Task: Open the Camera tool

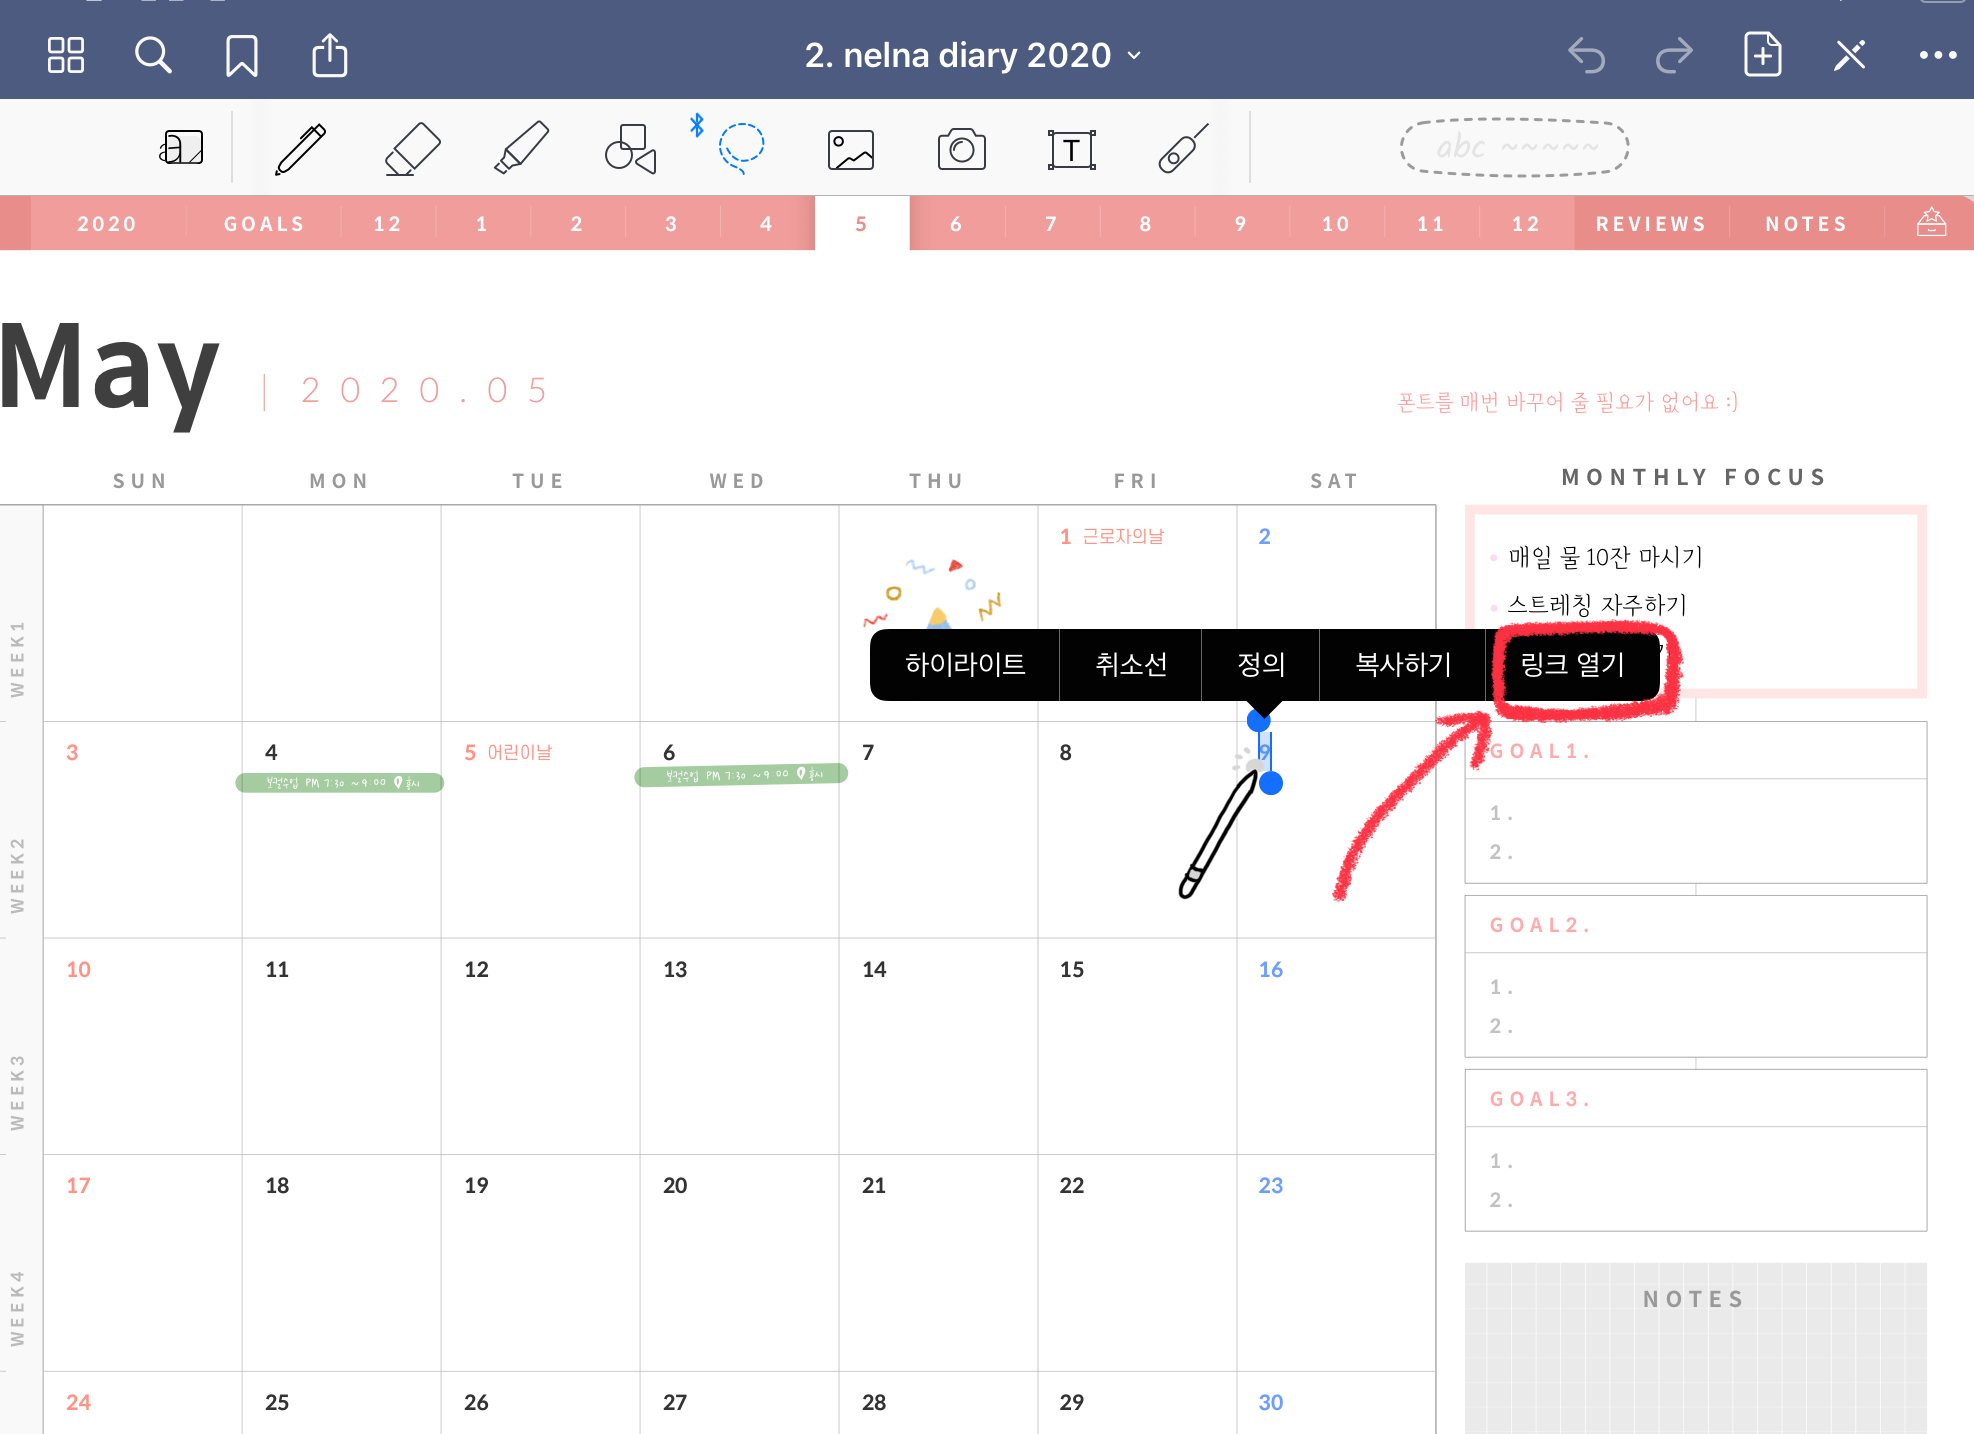Action: click(961, 150)
